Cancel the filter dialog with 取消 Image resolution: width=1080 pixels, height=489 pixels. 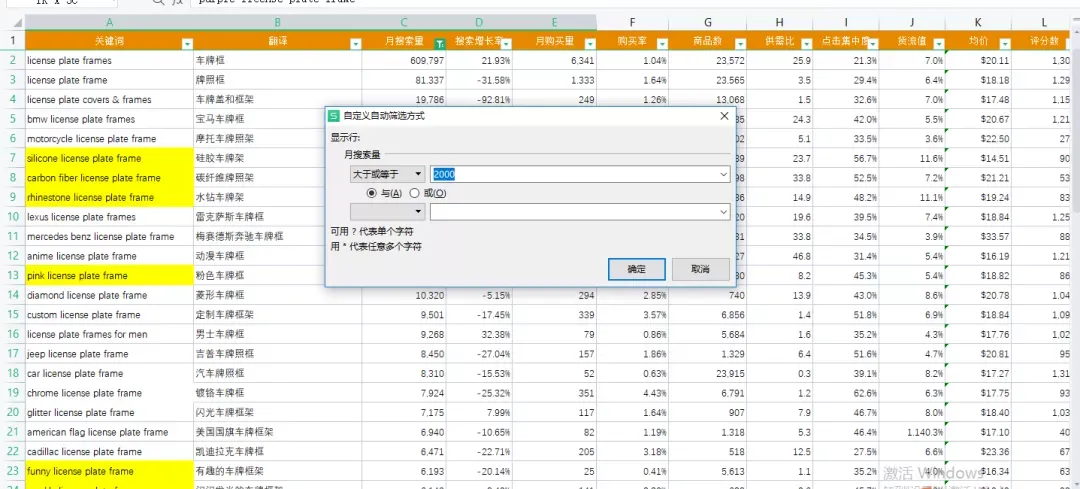[x=700, y=269]
